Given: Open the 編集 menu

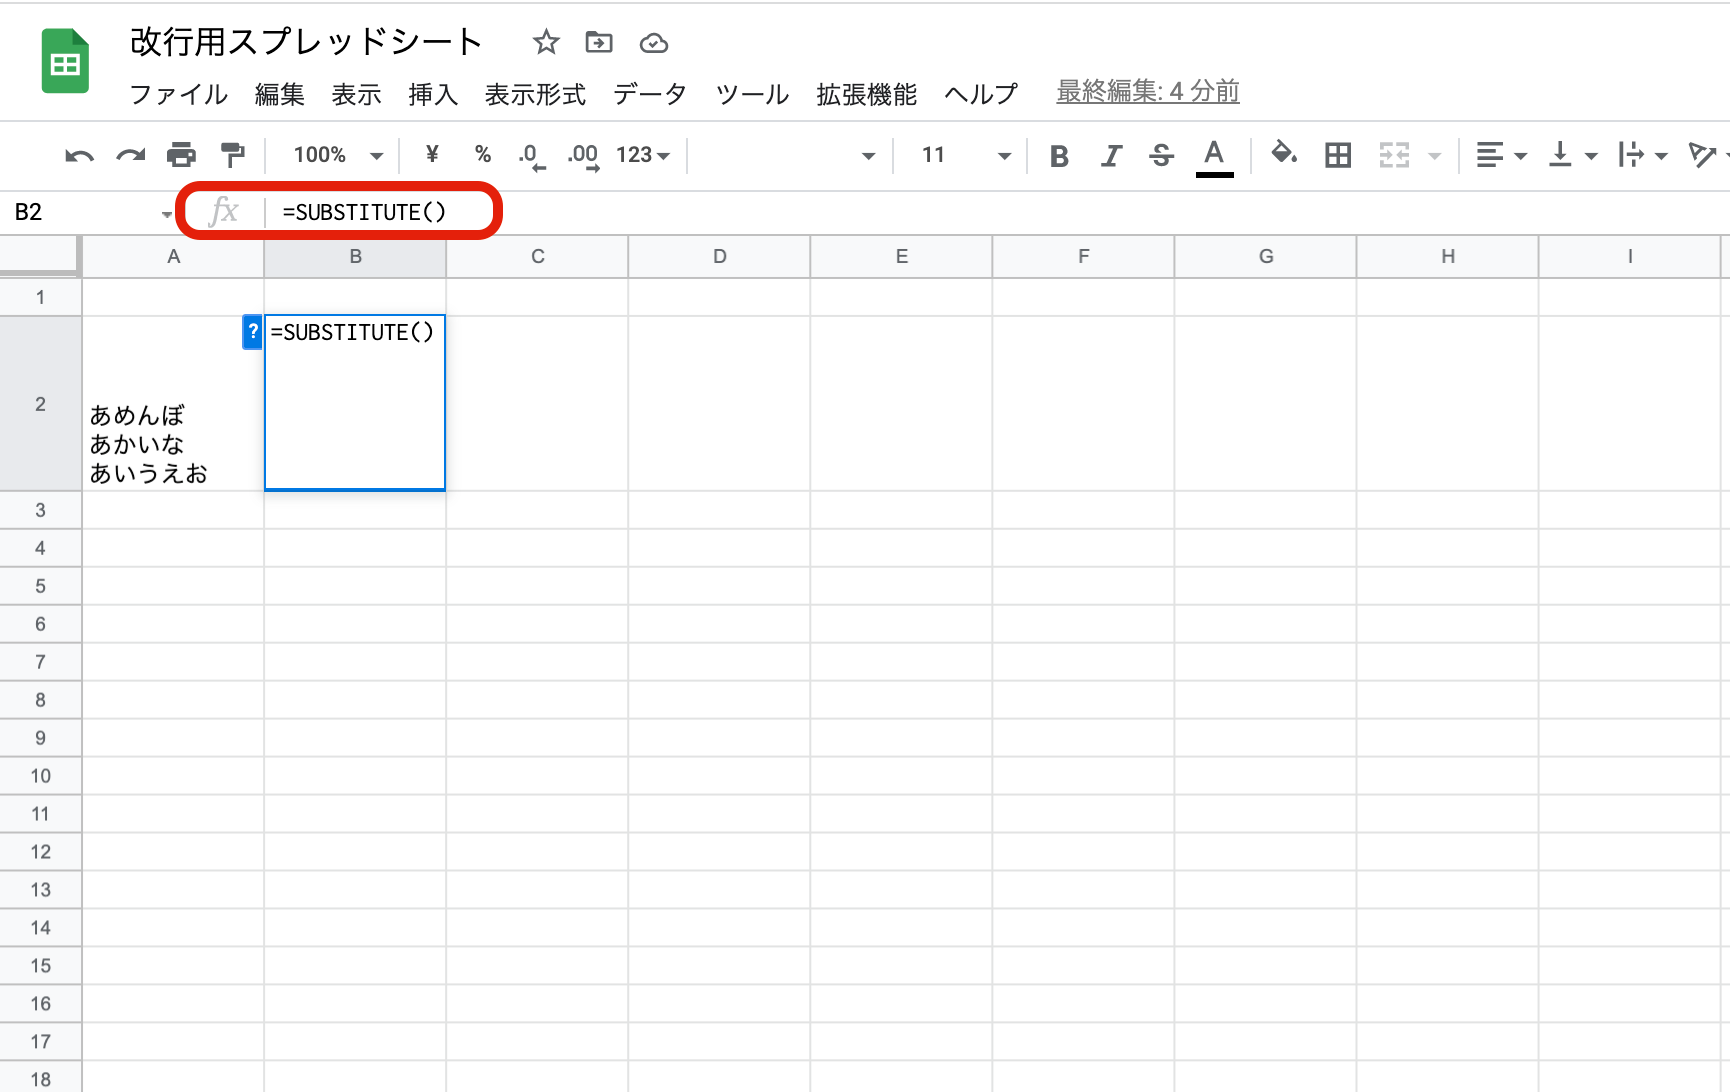Looking at the screenshot, I should [280, 94].
